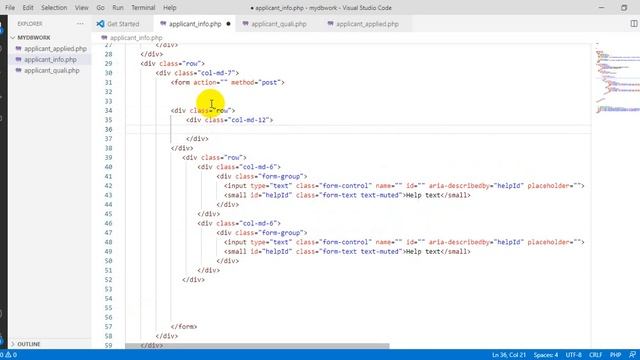
Task: Open the Terminal menu
Action: pyautogui.click(x=143, y=8)
